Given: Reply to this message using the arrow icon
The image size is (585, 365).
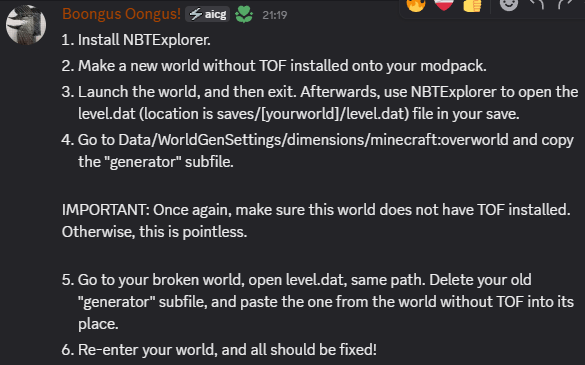Looking at the screenshot, I should [x=537, y=4].
